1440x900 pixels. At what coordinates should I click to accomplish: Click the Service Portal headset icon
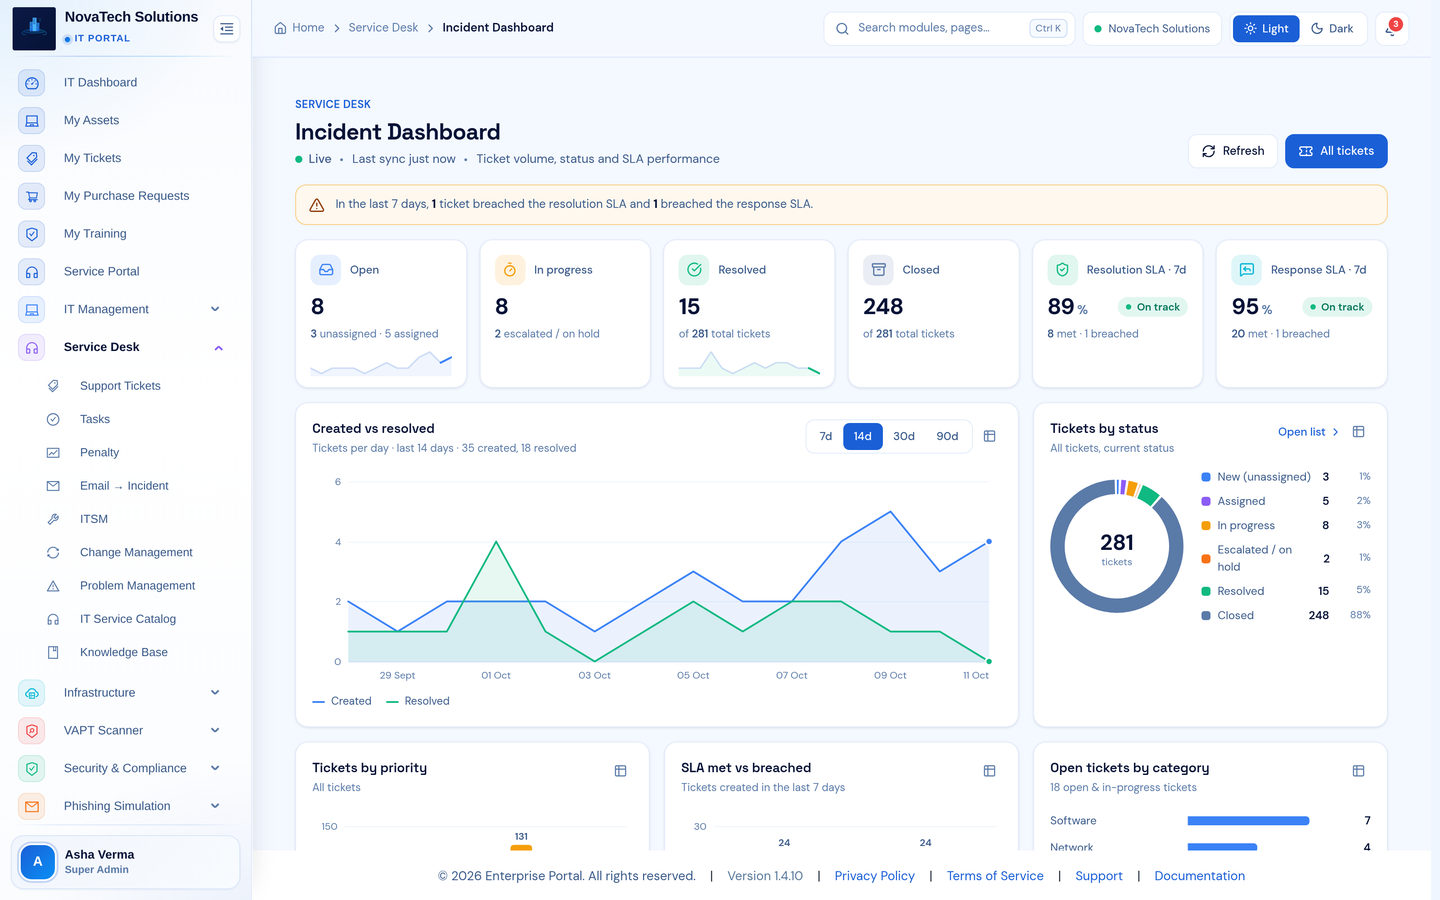(32, 272)
